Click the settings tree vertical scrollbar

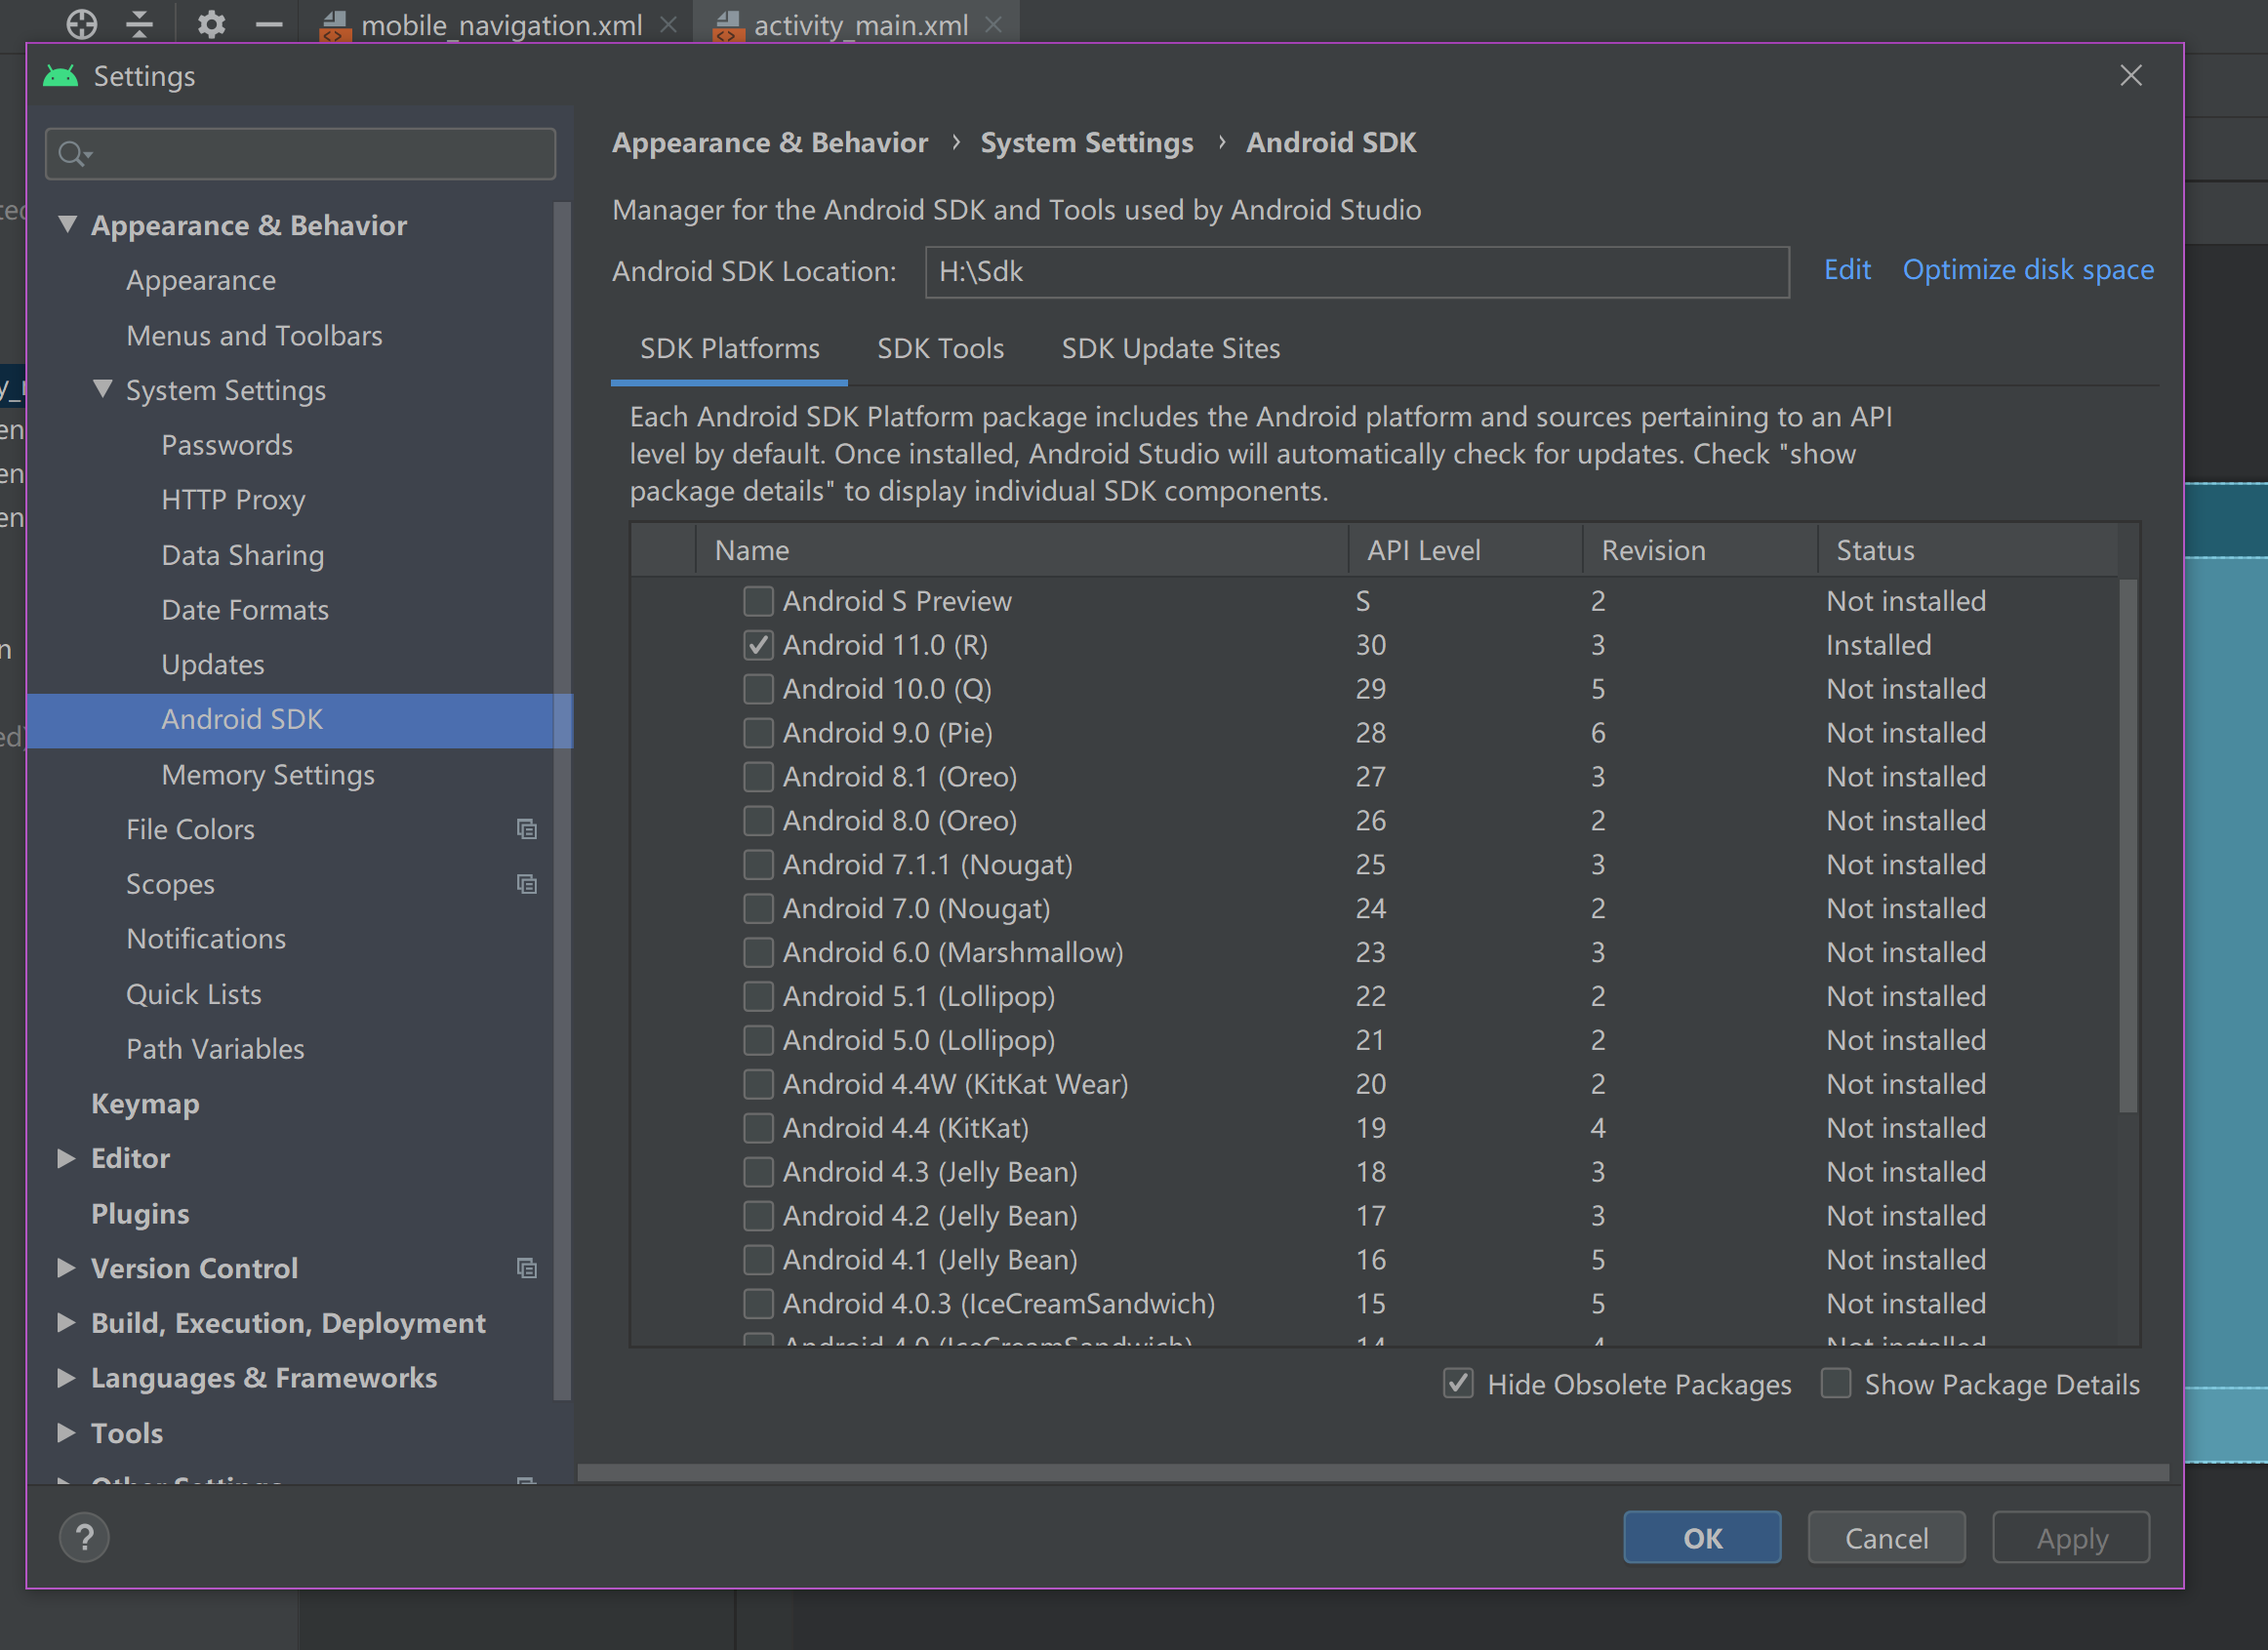[562, 800]
